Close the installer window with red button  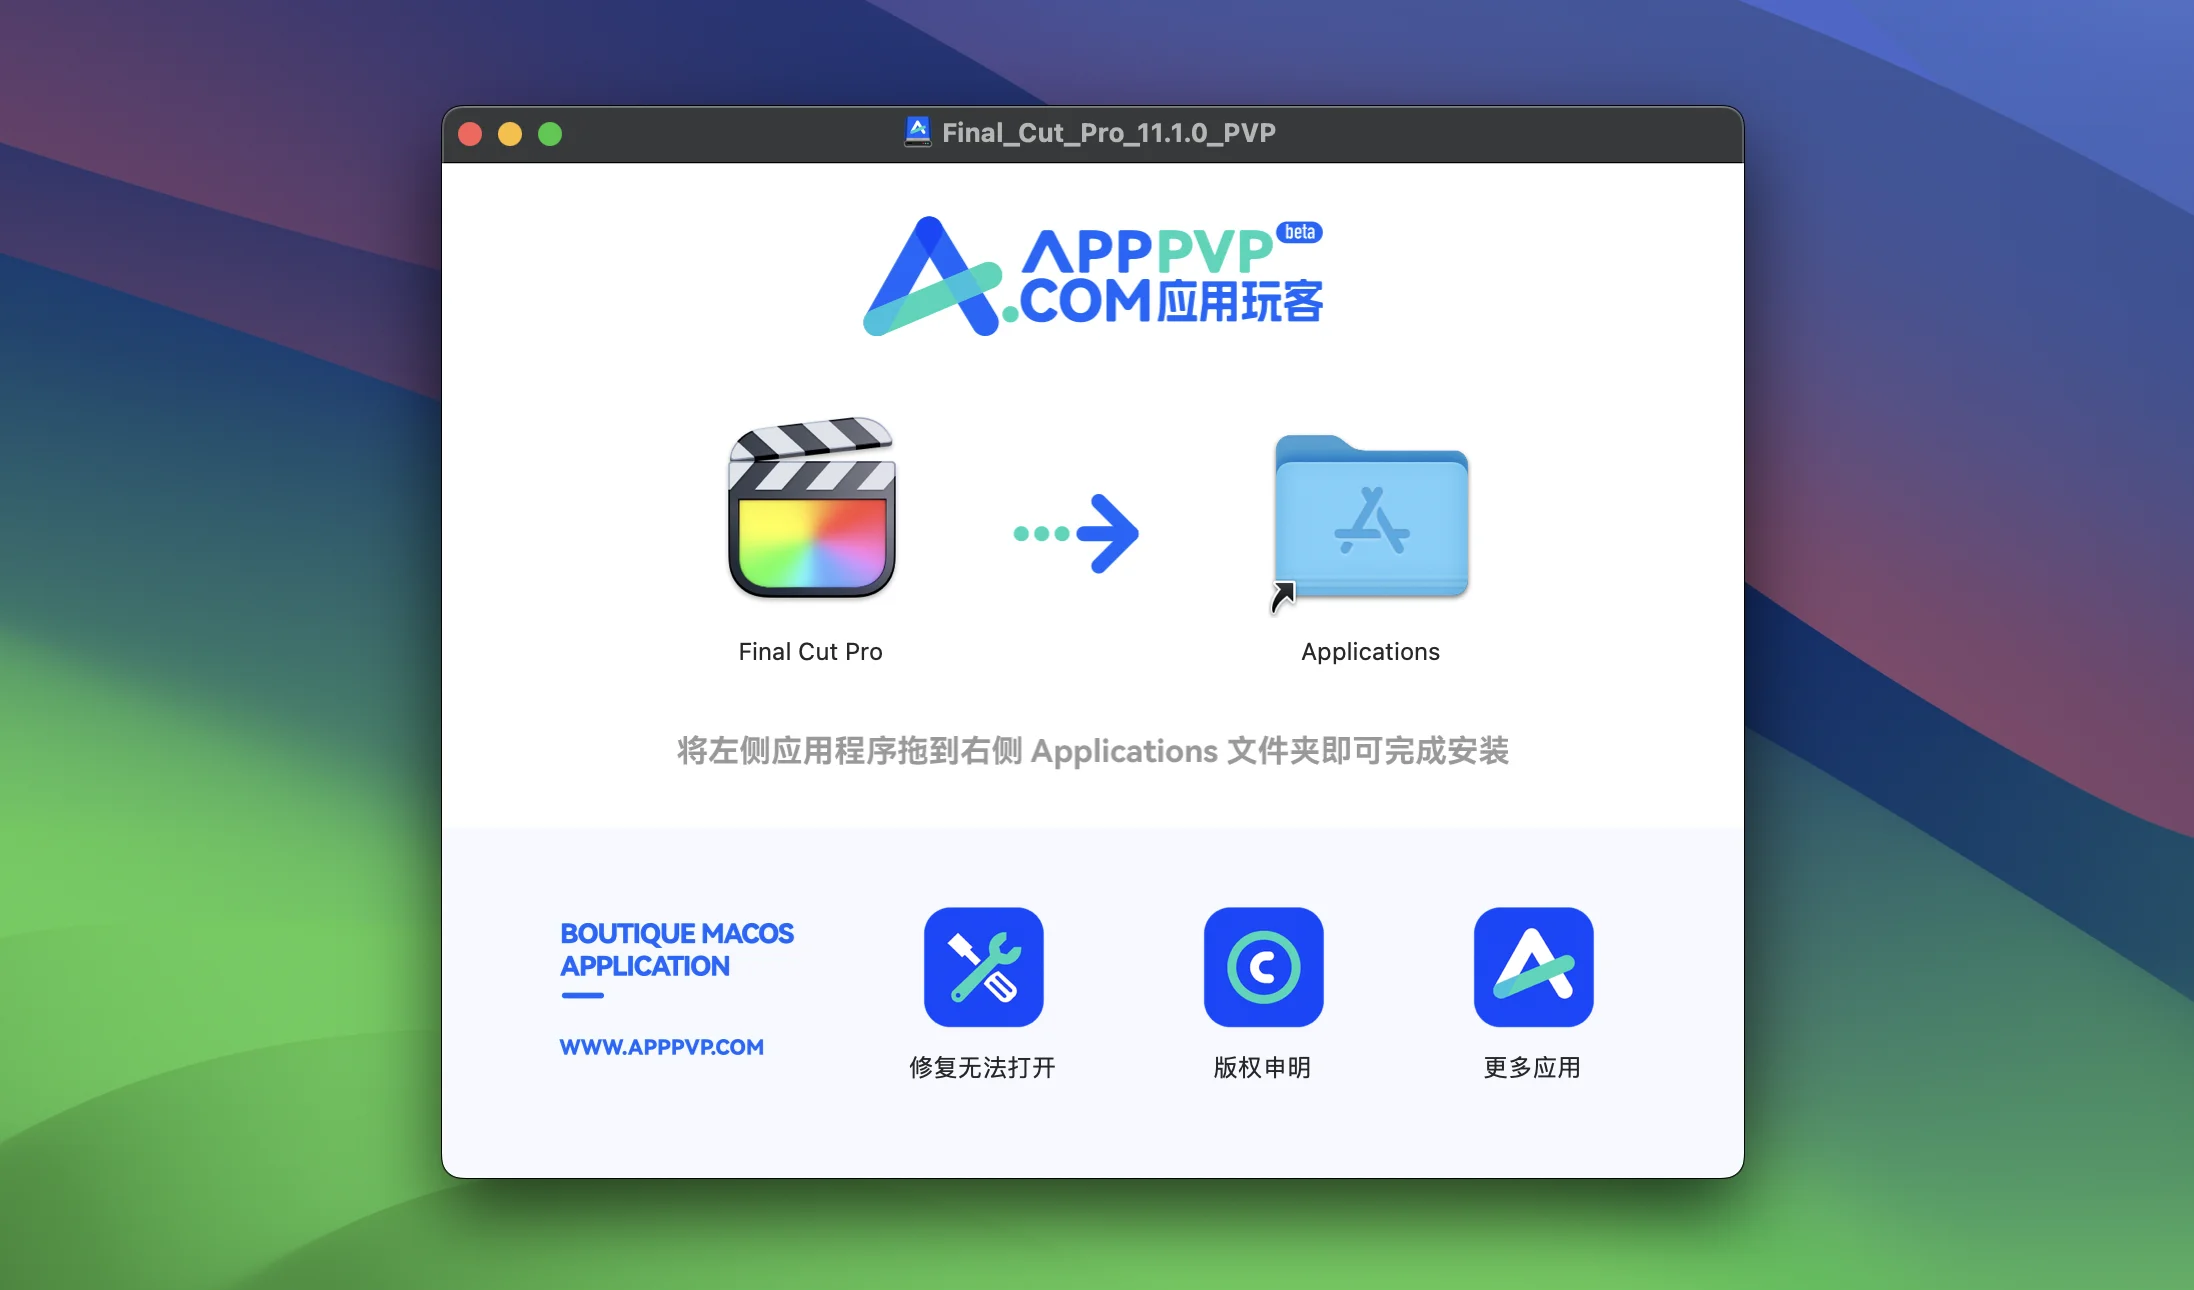[x=470, y=134]
